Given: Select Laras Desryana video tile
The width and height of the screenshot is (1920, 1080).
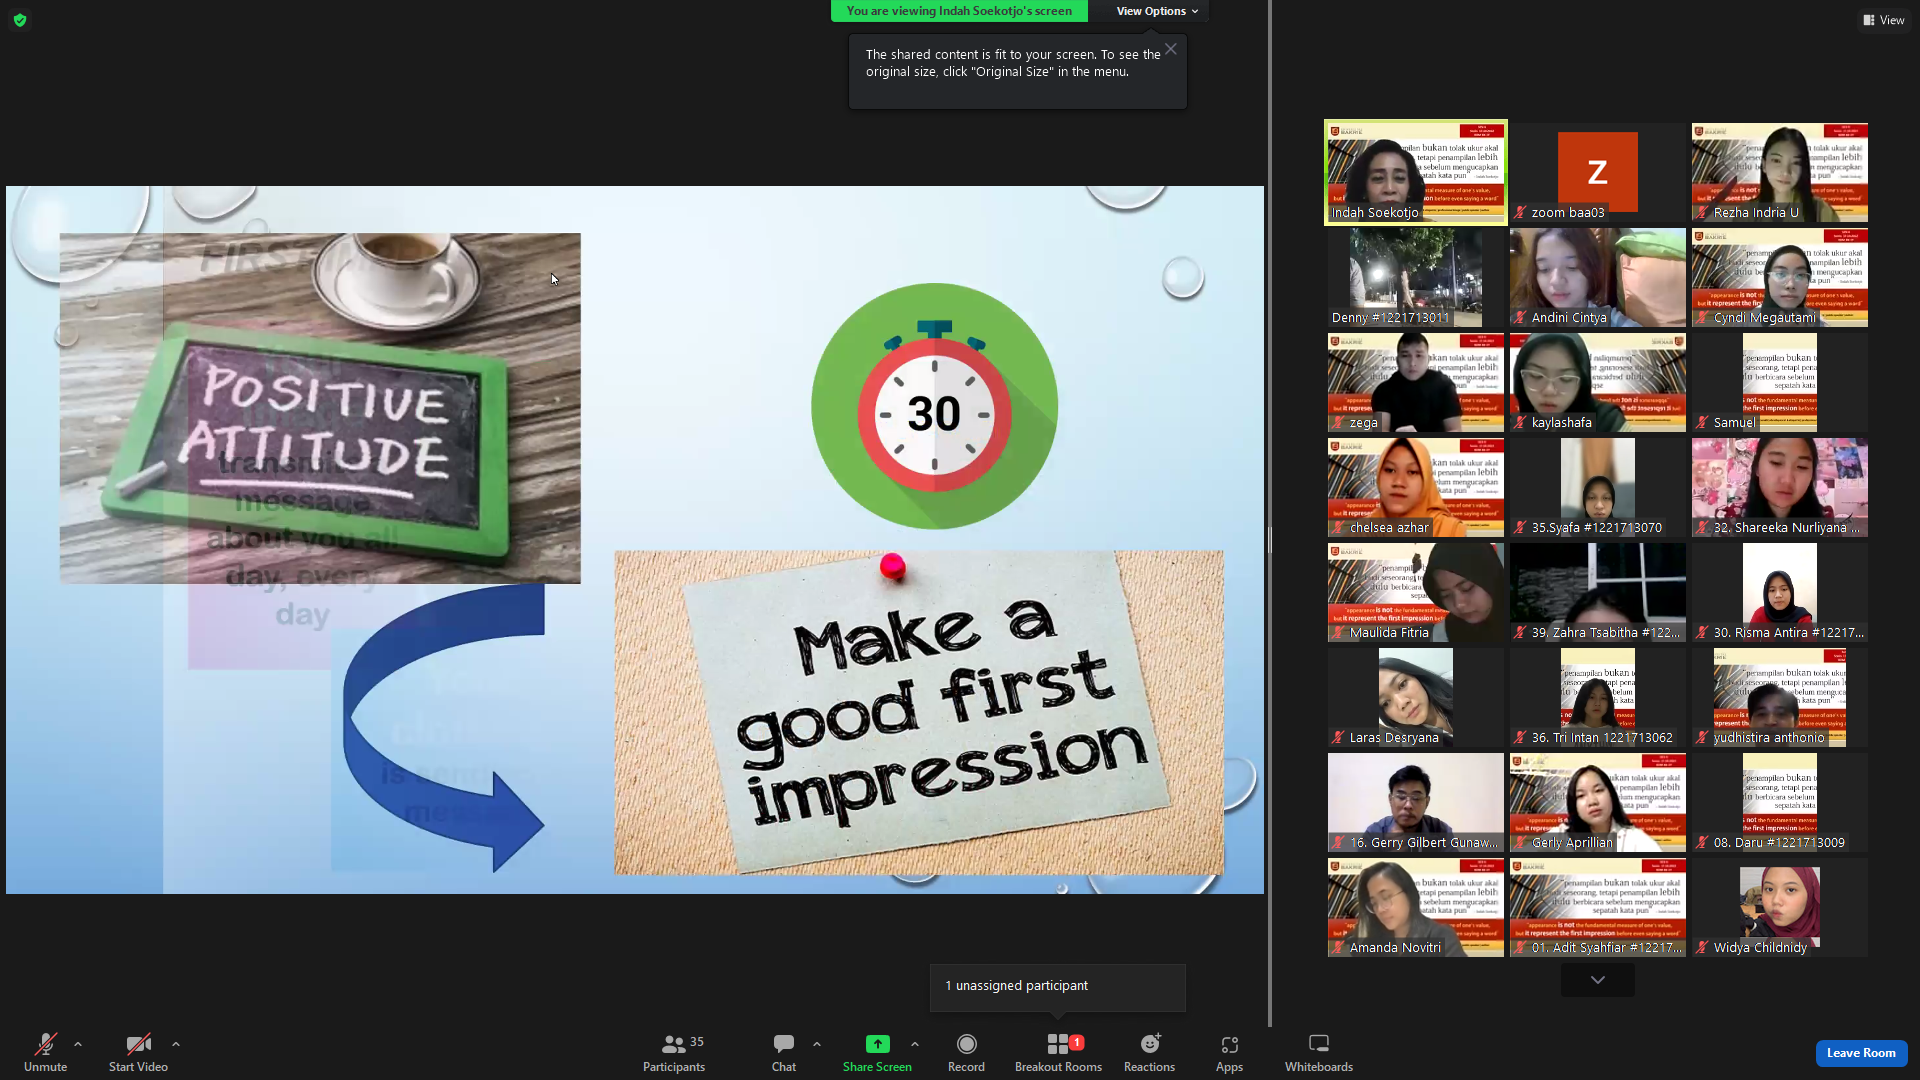Looking at the screenshot, I should (1415, 697).
